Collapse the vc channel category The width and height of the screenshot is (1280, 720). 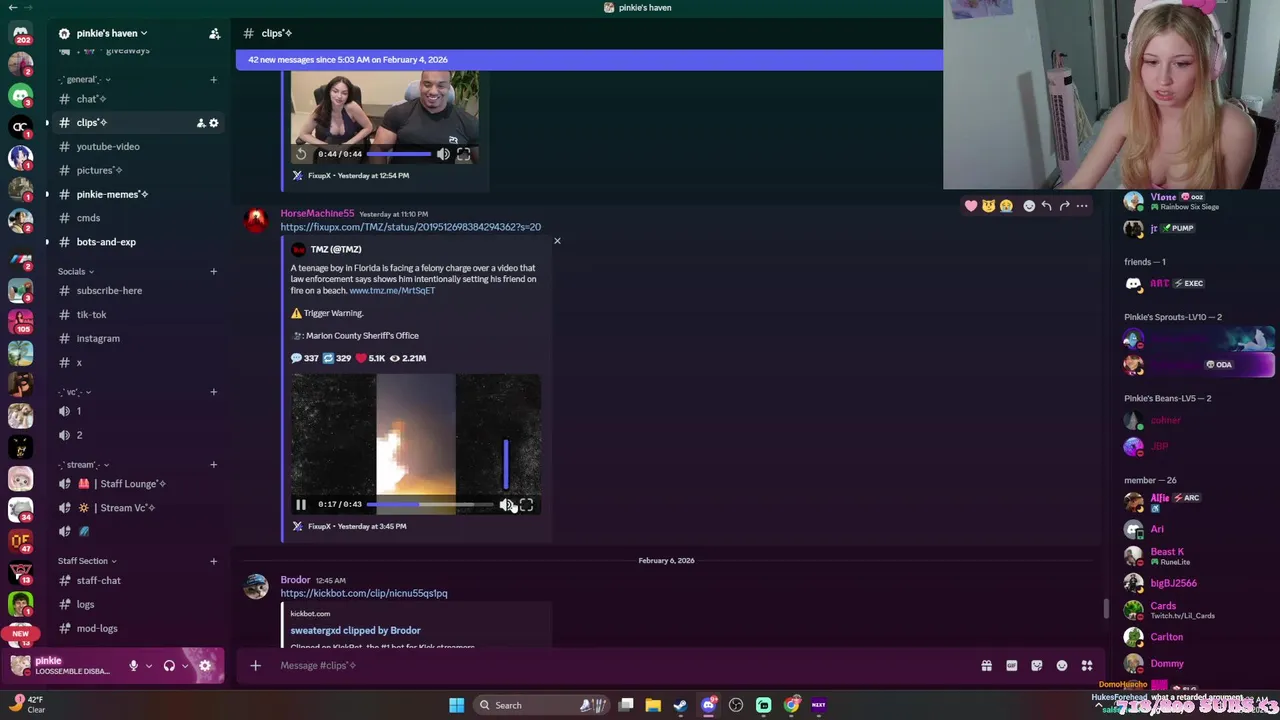click(75, 392)
